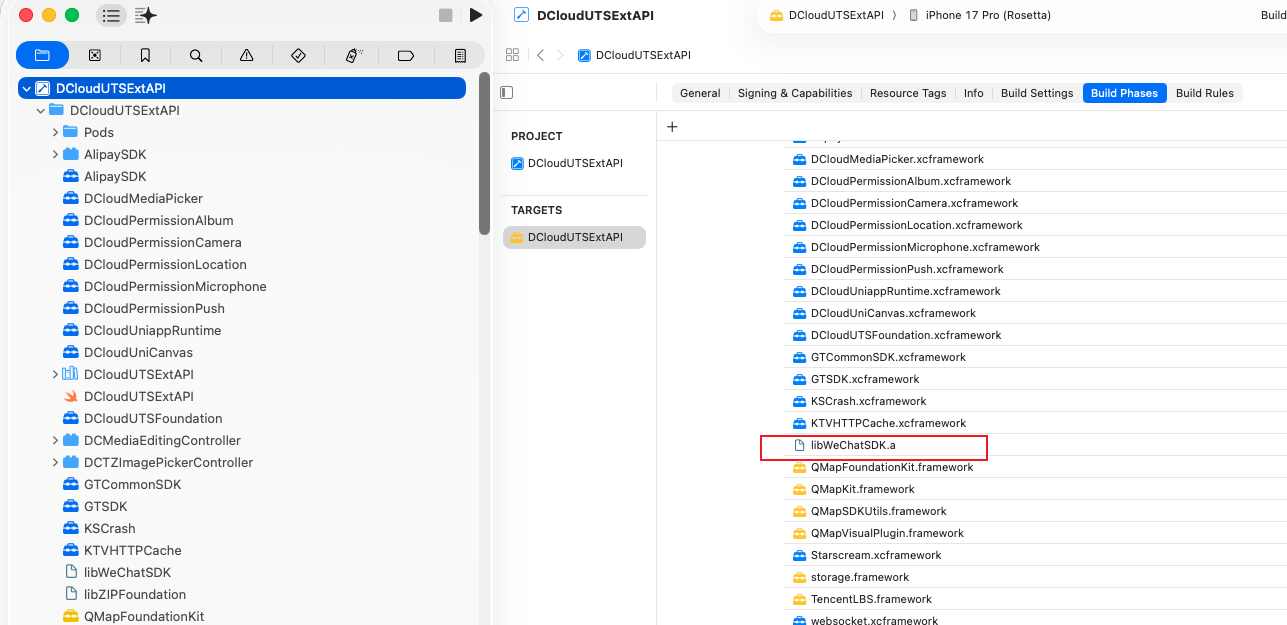This screenshot has width=1287, height=625.
Task: Select the Build Phases tab
Action: [x=1124, y=93]
